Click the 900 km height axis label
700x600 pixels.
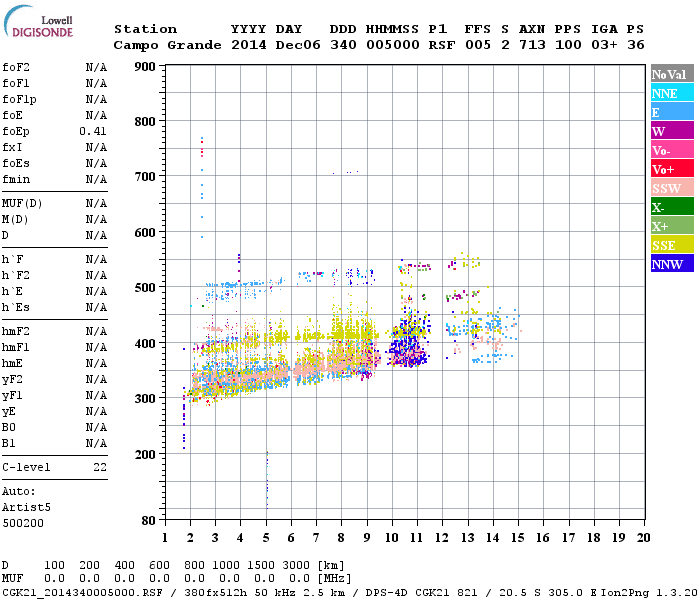[x=145, y=67]
